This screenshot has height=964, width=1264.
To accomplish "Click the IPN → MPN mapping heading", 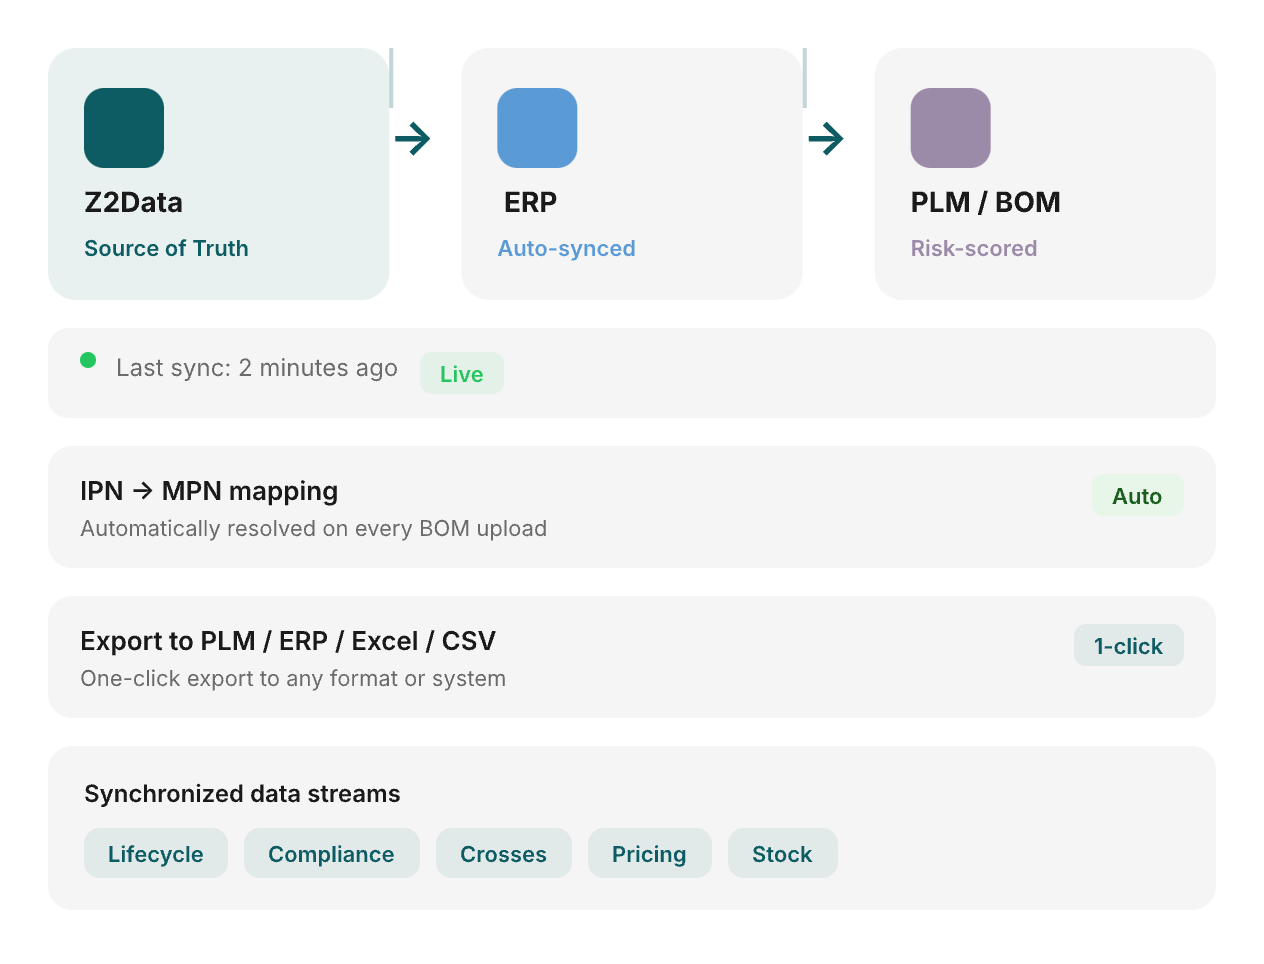I will [209, 491].
